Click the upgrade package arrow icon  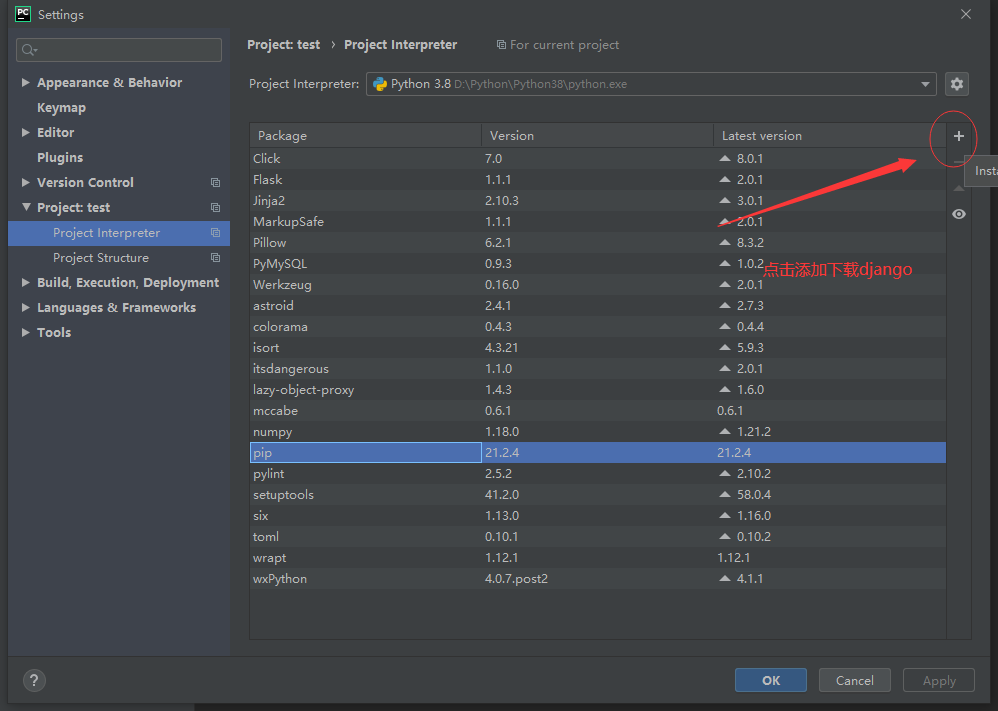point(959,188)
